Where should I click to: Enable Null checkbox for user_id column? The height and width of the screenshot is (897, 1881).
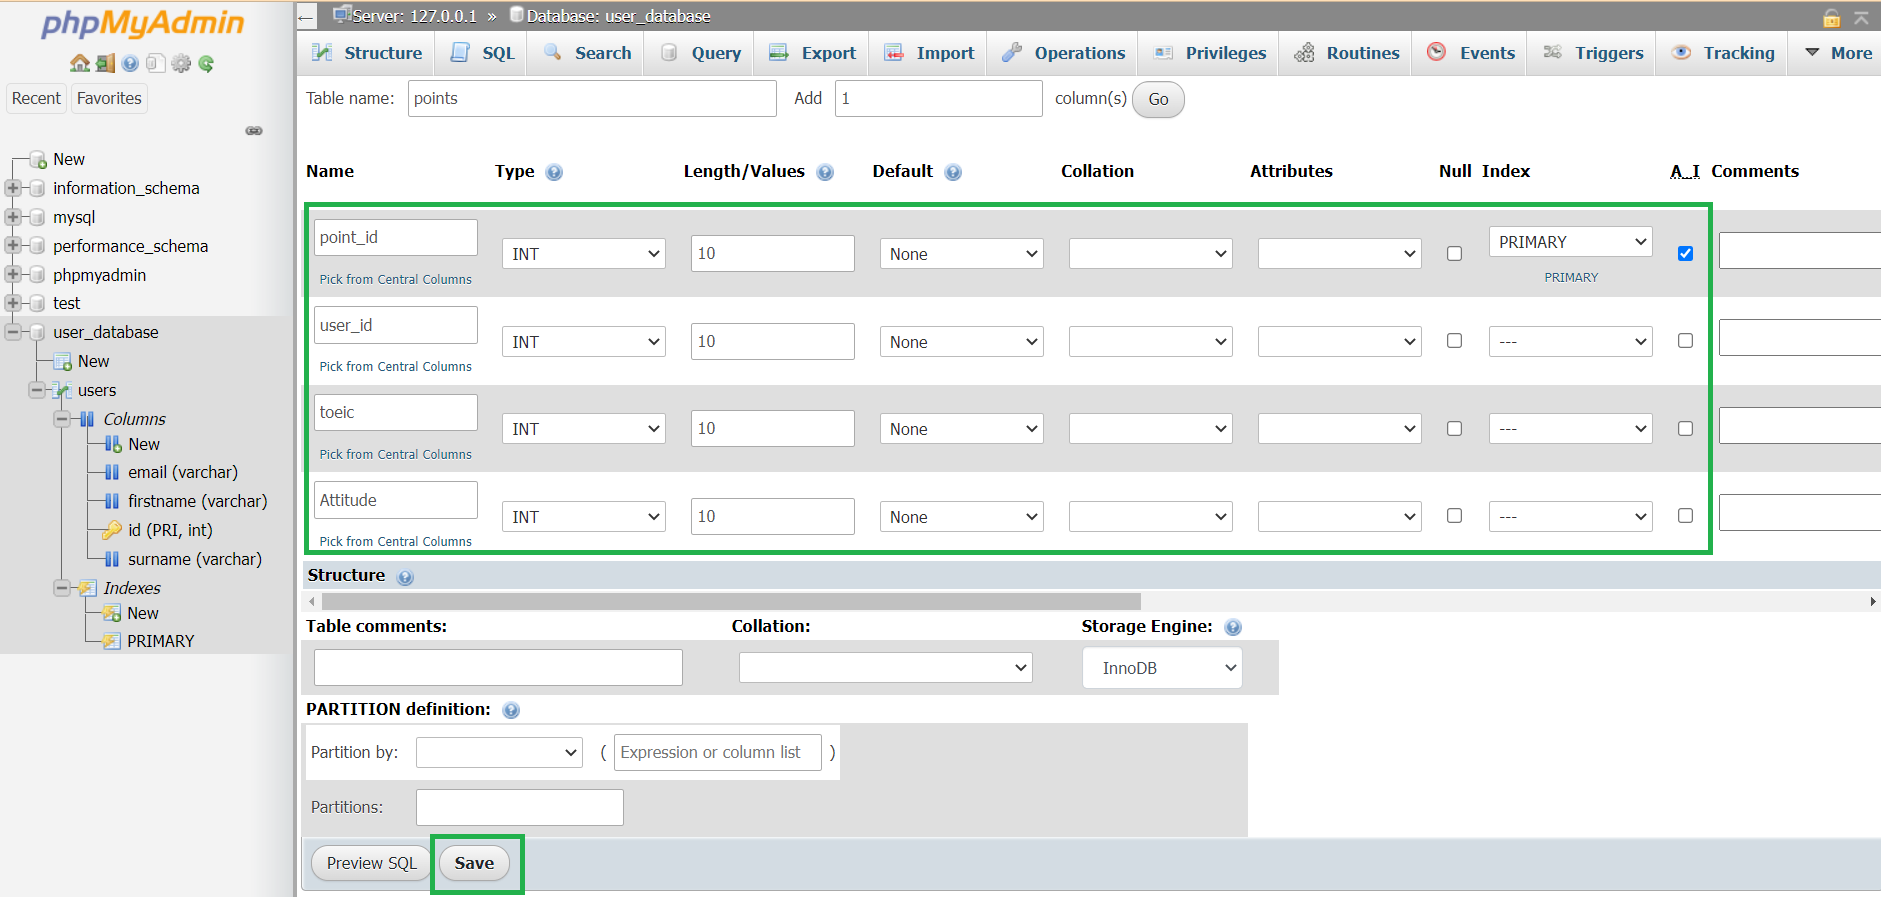1454,341
